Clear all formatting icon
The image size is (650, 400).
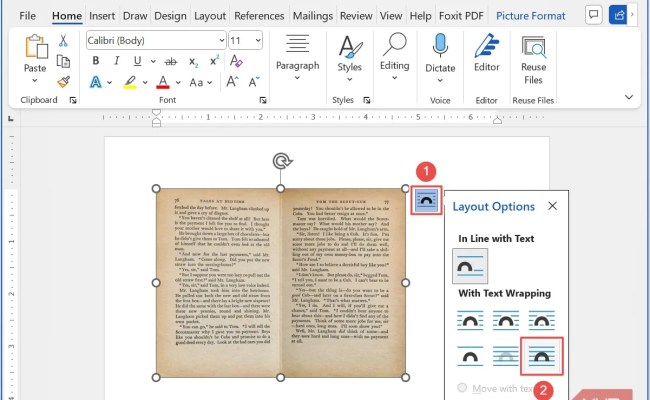pos(236,61)
